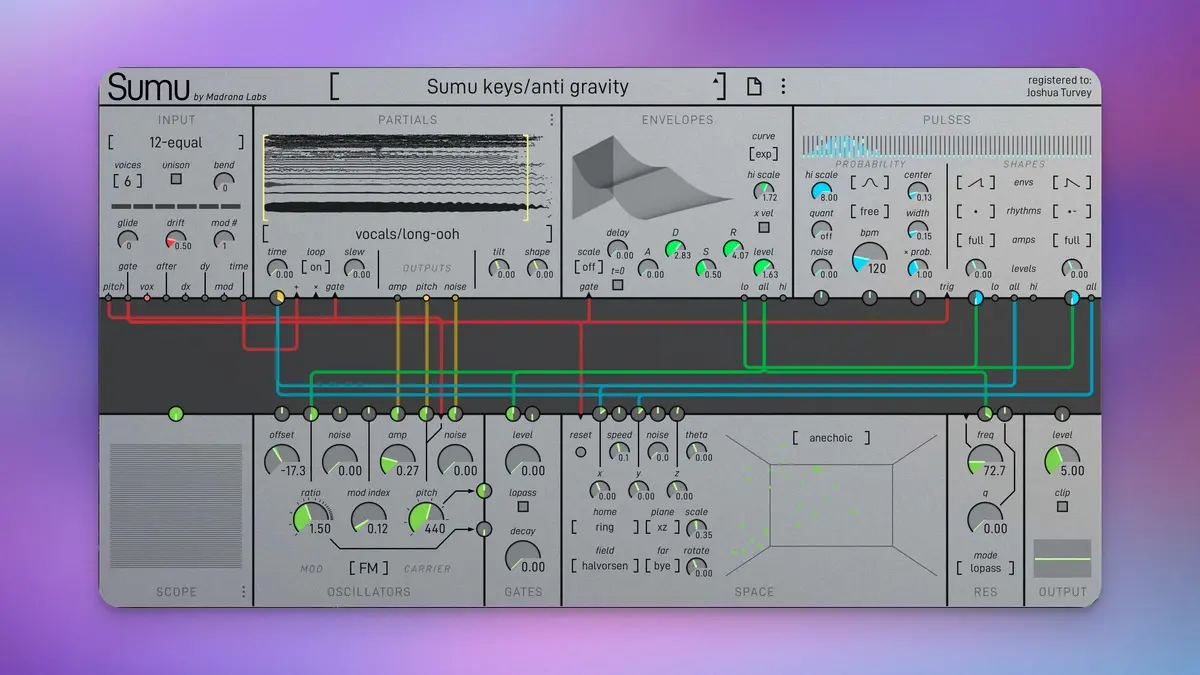Screen dimensions: 1200x675
Task: Open the Scope panel three-dot options
Action: pyautogui.click(x=243, y=592)
